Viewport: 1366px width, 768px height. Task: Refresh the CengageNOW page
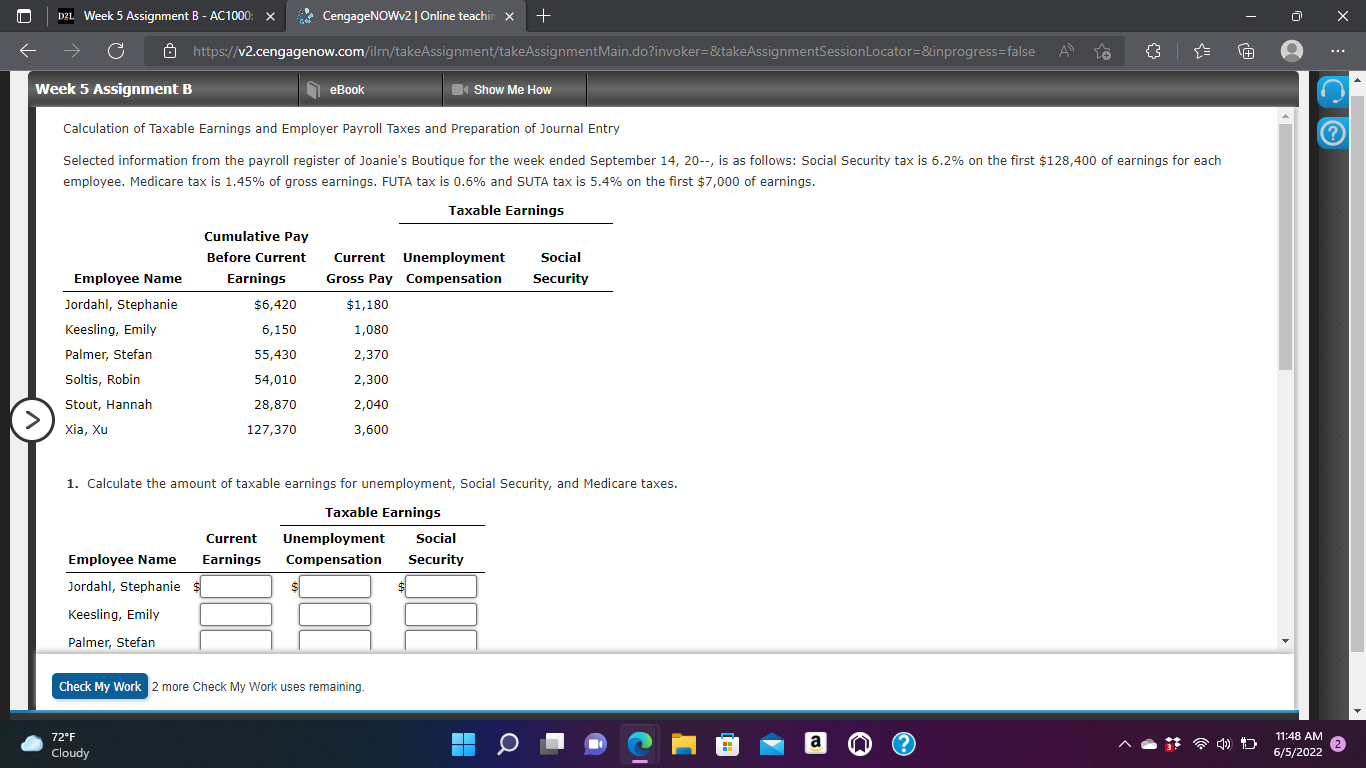pyautogui.click(x=113, y=50)
